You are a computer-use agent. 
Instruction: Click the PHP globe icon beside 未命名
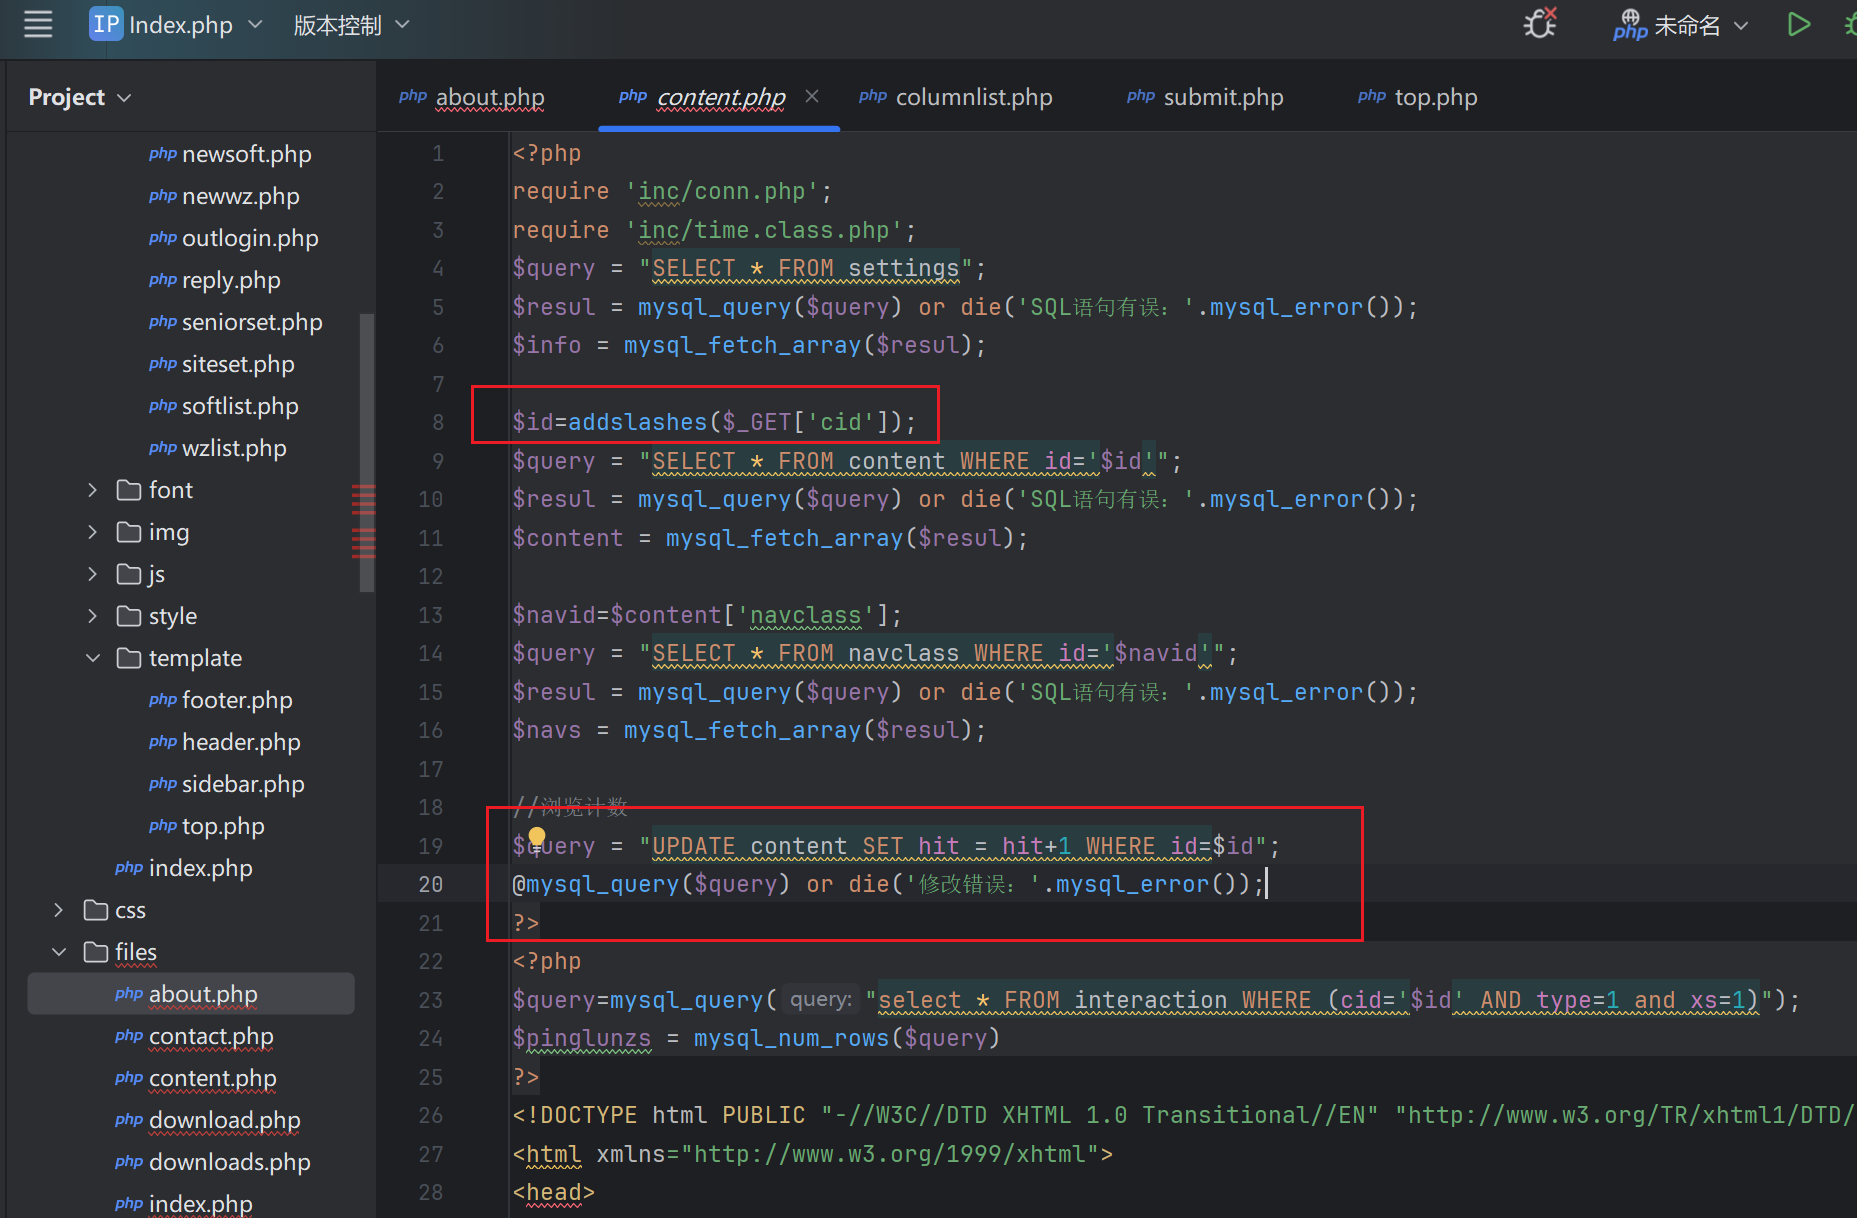point(1629,25)
